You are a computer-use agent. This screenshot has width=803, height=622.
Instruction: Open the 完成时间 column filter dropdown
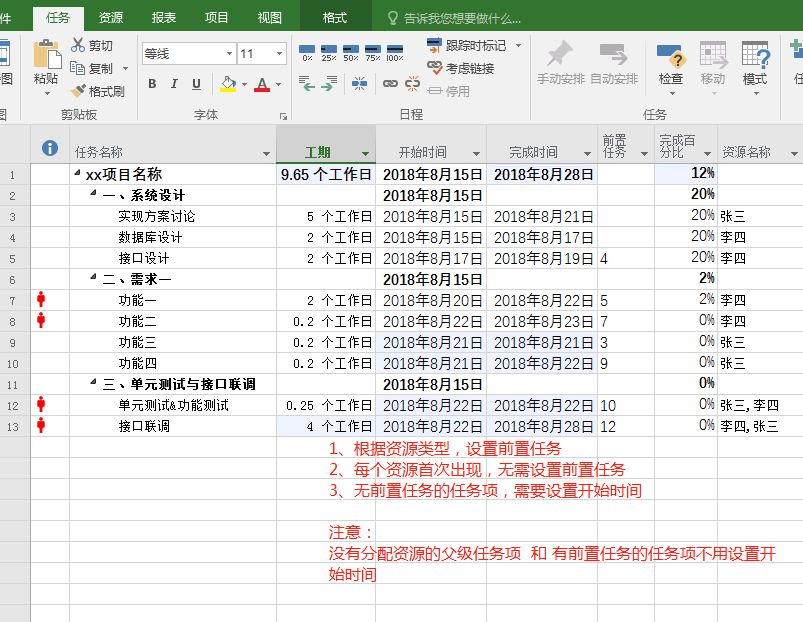(587, 154)
